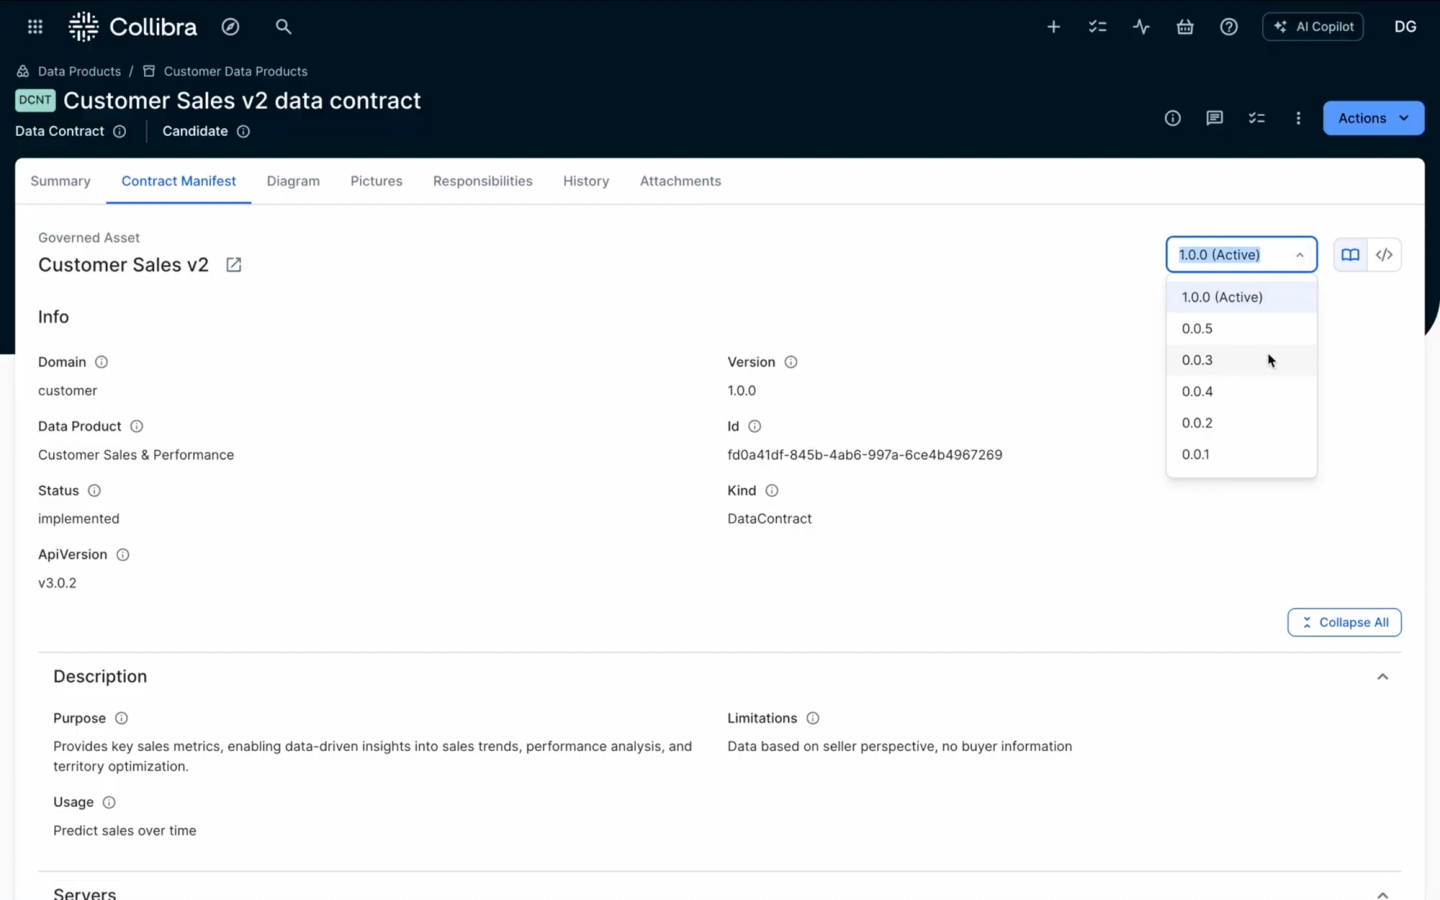The image size is (1440, 900).
Task: Switch manifest to book view
Action: pyautogui.click(x=1350, y=254)
